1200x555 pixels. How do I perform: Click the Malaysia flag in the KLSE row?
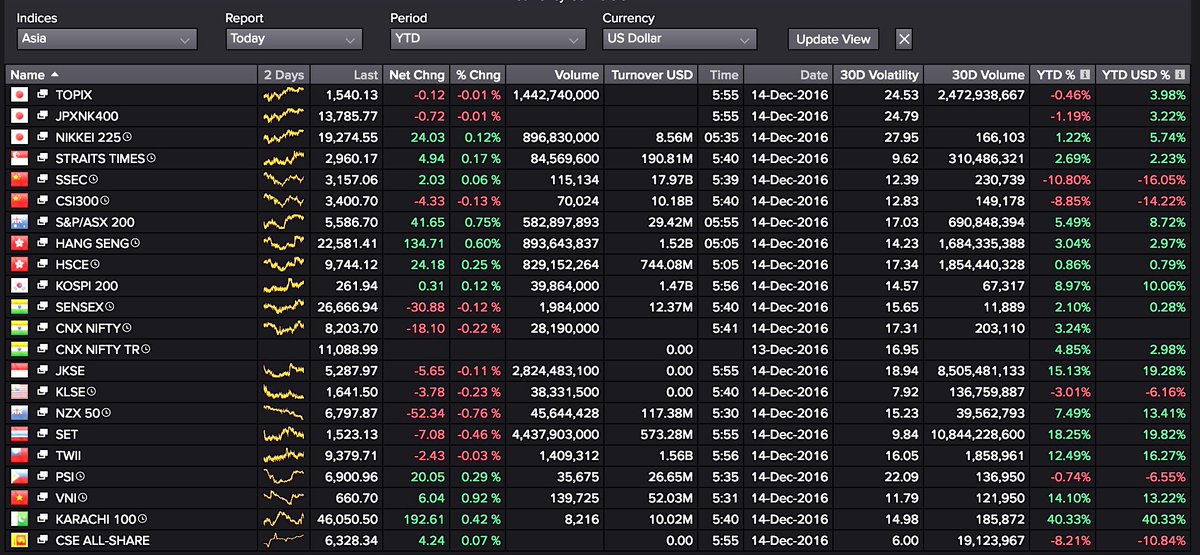[x=17, y=392]
